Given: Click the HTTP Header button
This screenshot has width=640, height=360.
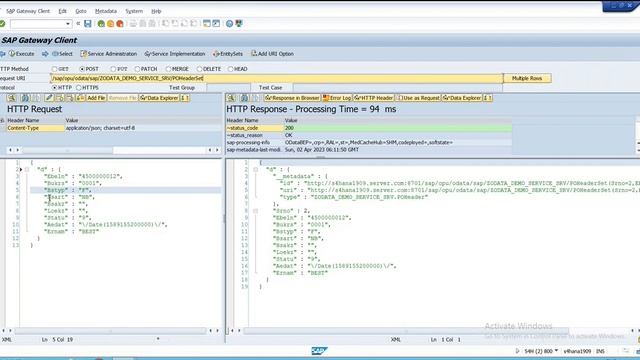Looking at the screenshot, I should point(373,98).
